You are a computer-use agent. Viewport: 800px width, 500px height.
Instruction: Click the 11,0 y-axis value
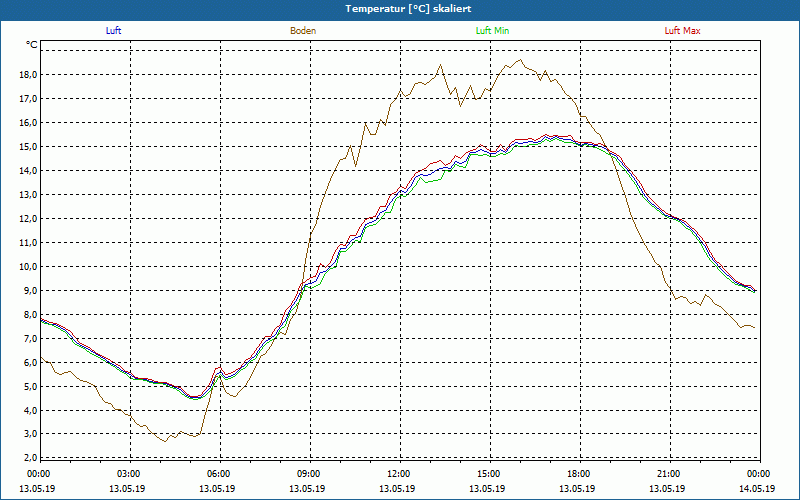click(29, 242)
